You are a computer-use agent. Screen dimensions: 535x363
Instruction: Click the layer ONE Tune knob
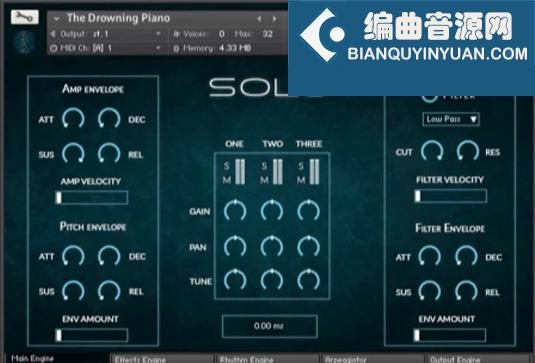coord(235,280)
